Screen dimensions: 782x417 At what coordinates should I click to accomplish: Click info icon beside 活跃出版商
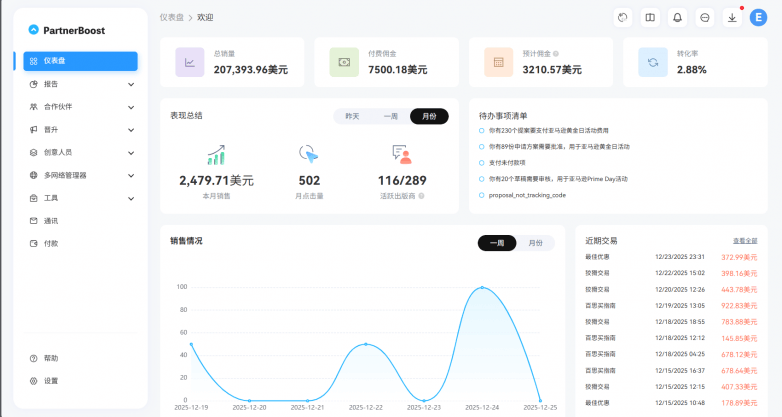(x=421, y=196)
